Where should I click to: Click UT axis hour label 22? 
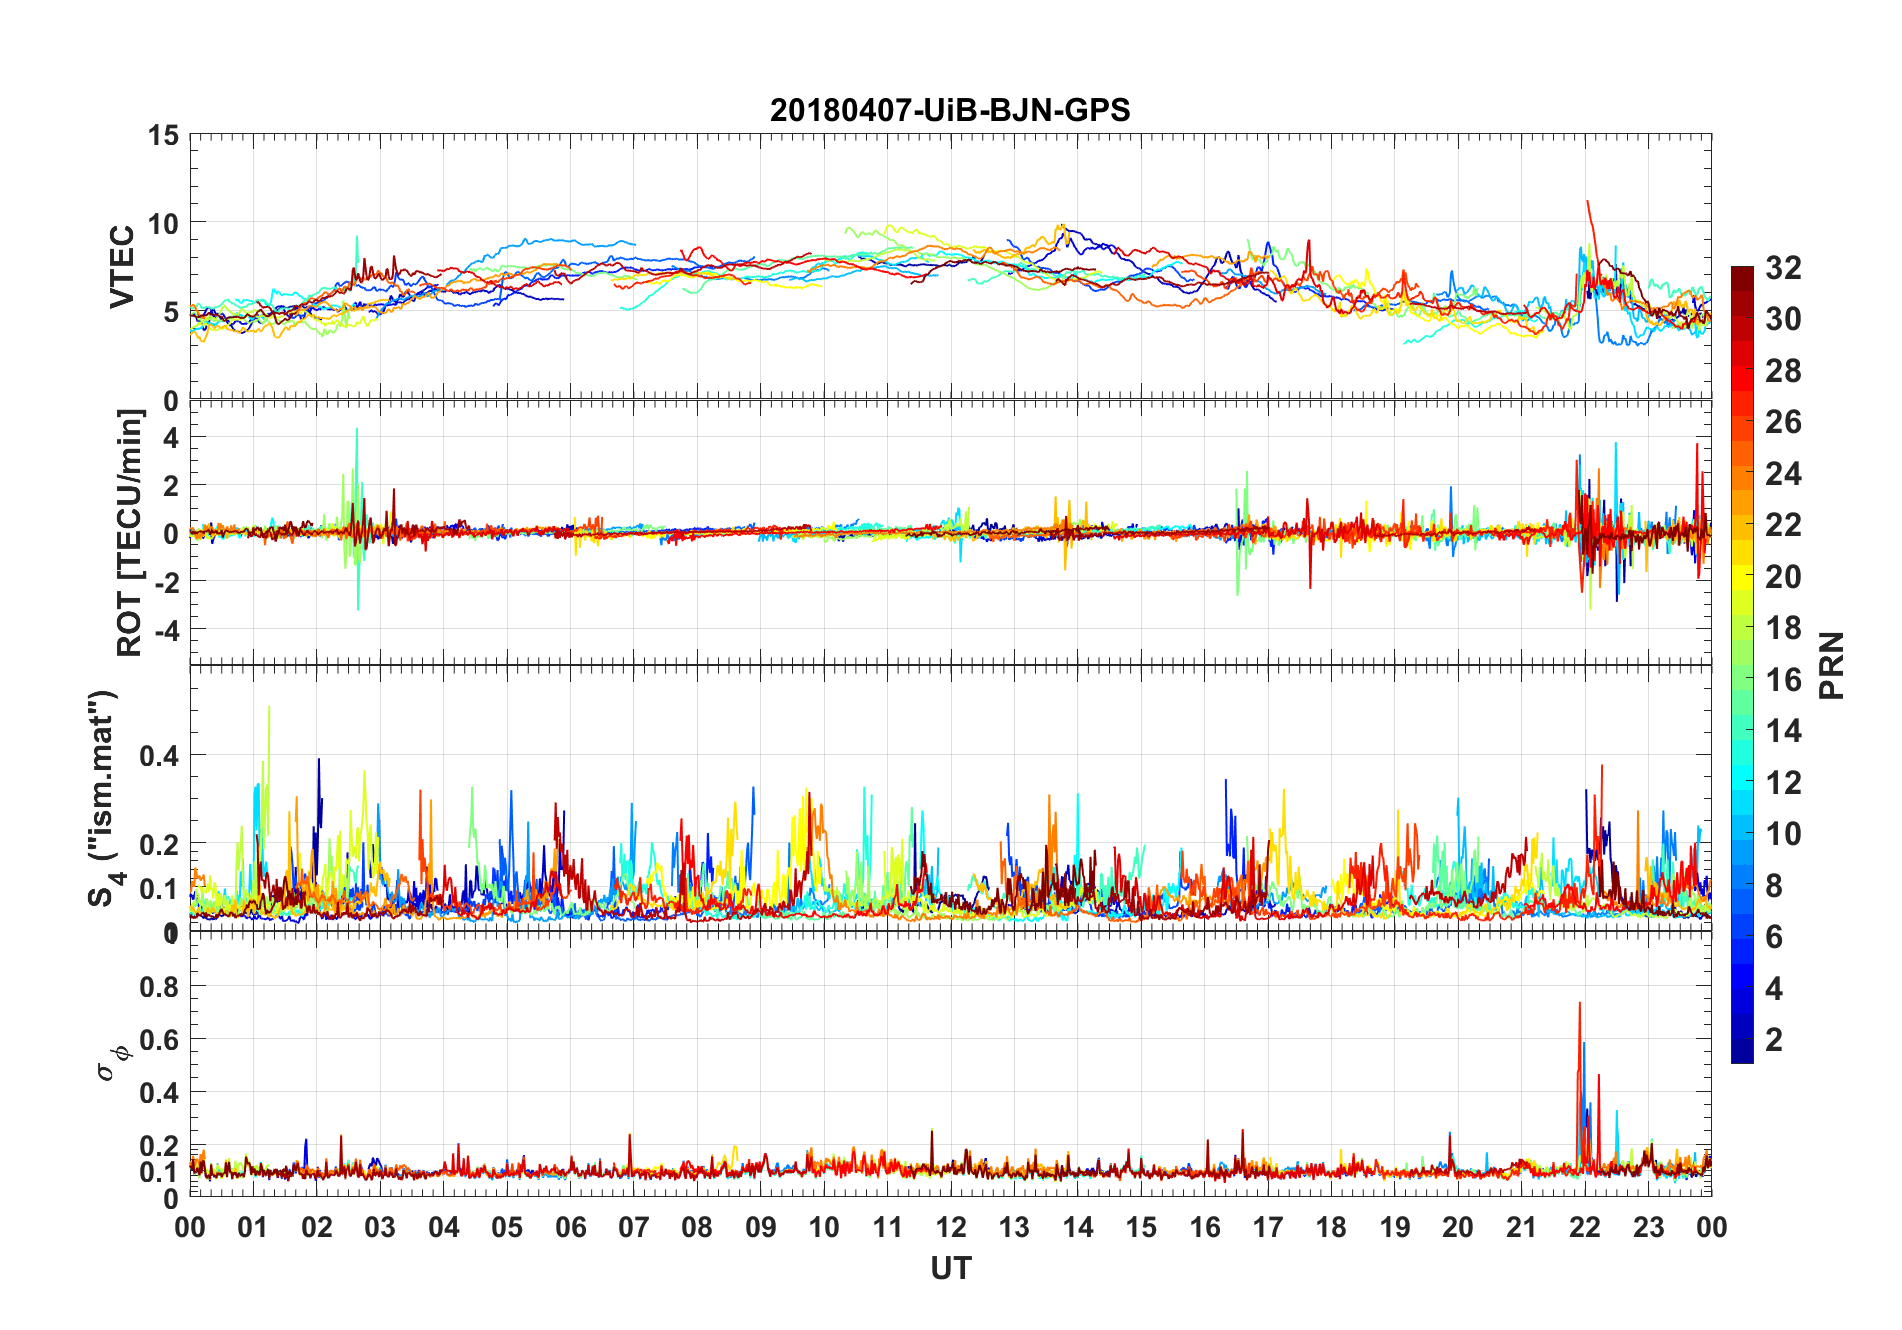tap(1585, 1227)
